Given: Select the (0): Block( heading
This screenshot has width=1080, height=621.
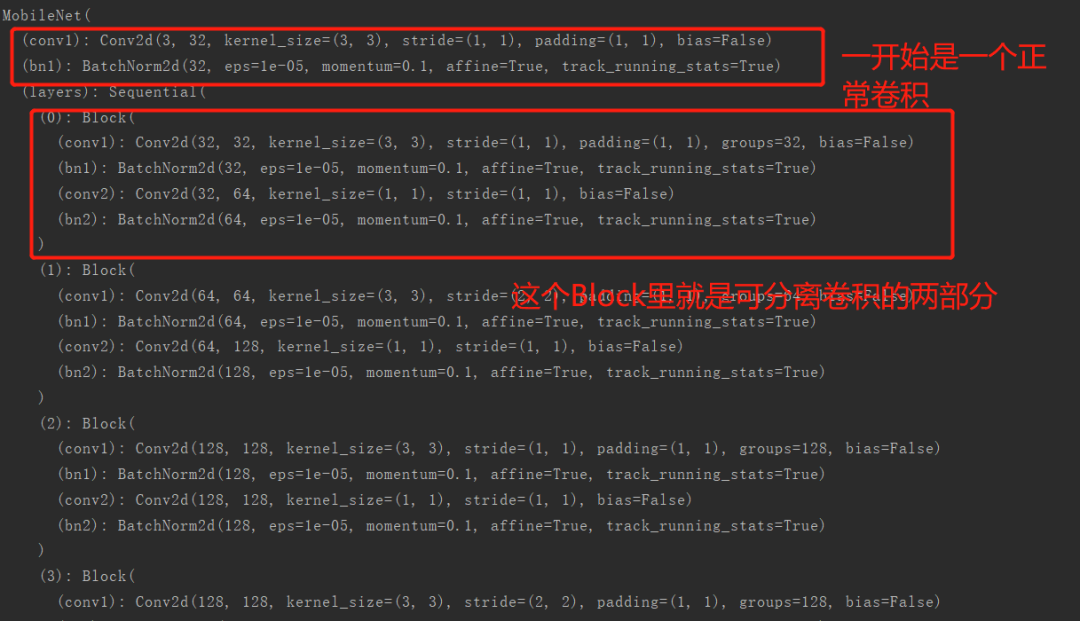Looking at the screenshot, I should pos(87,118).
